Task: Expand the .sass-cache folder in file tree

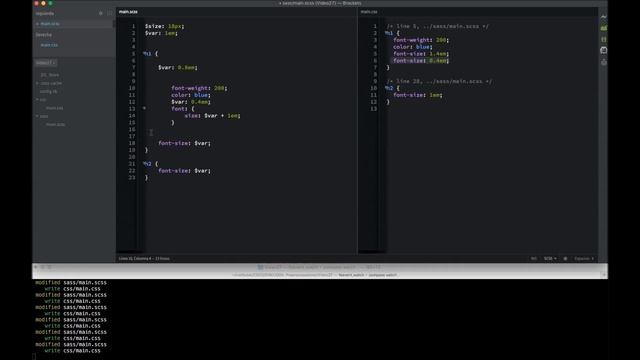Action: (37, 83)
